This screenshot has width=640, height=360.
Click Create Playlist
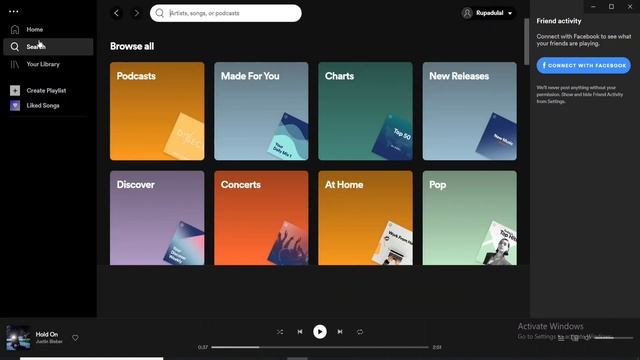tap(46, 91)
